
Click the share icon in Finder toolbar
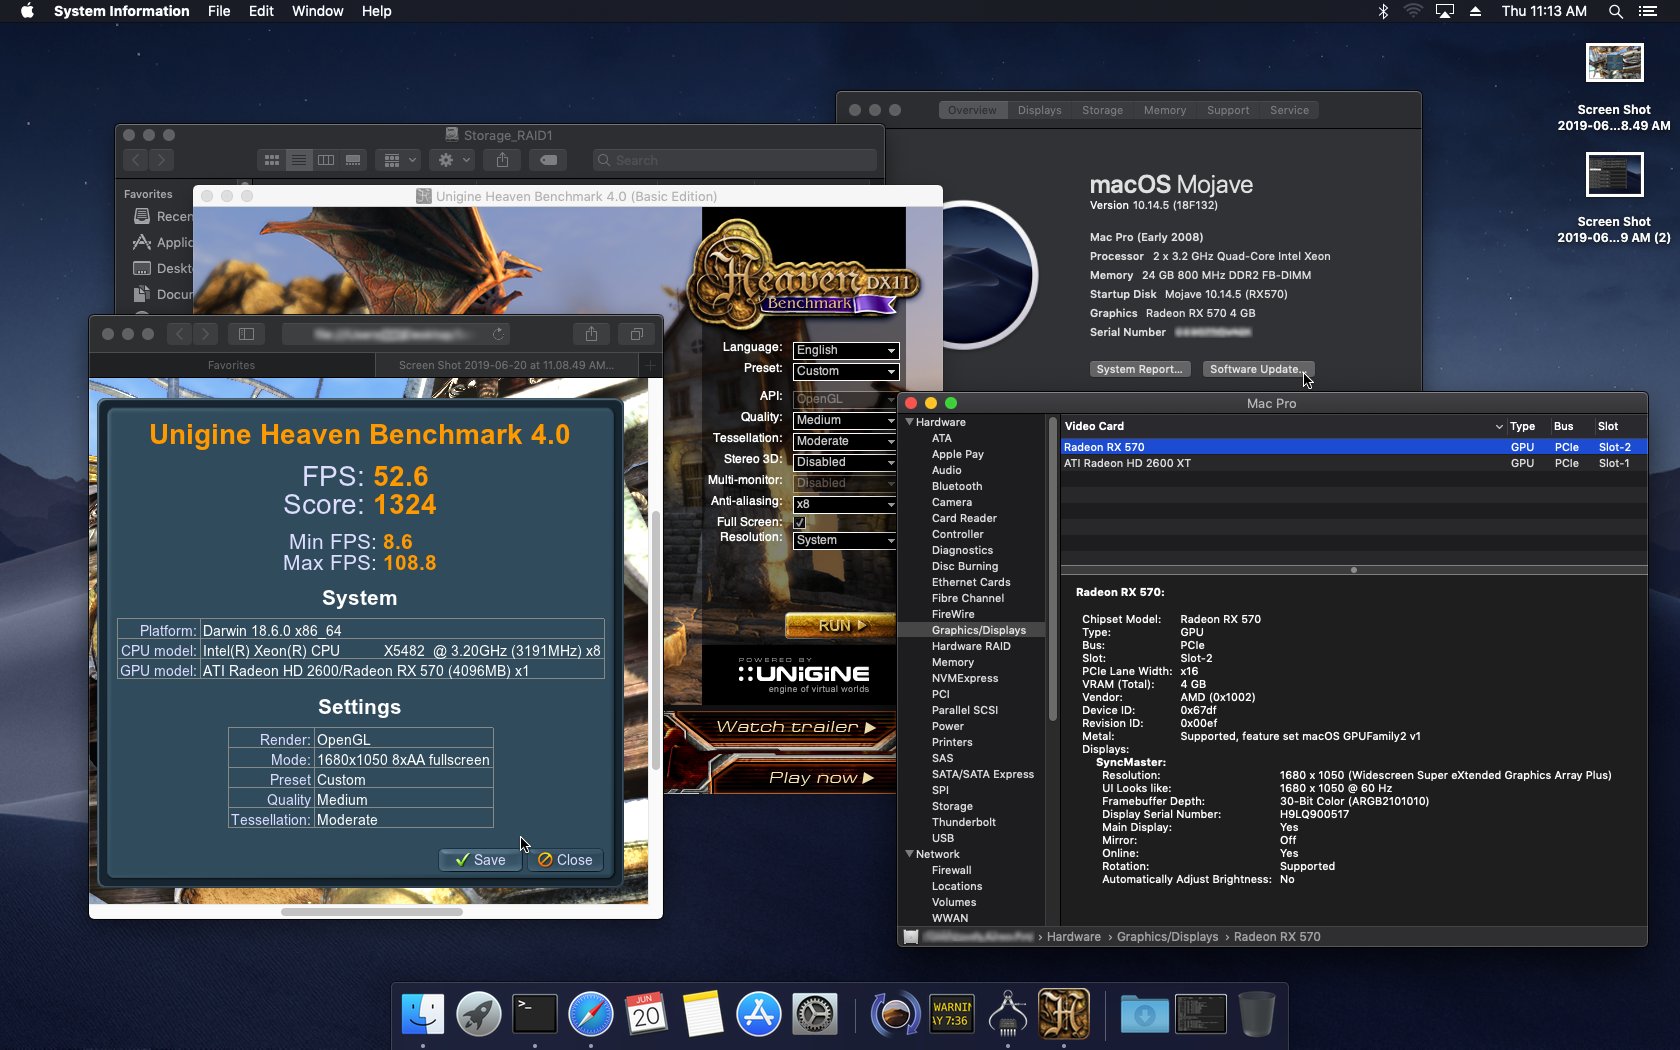tap(502, 160)
